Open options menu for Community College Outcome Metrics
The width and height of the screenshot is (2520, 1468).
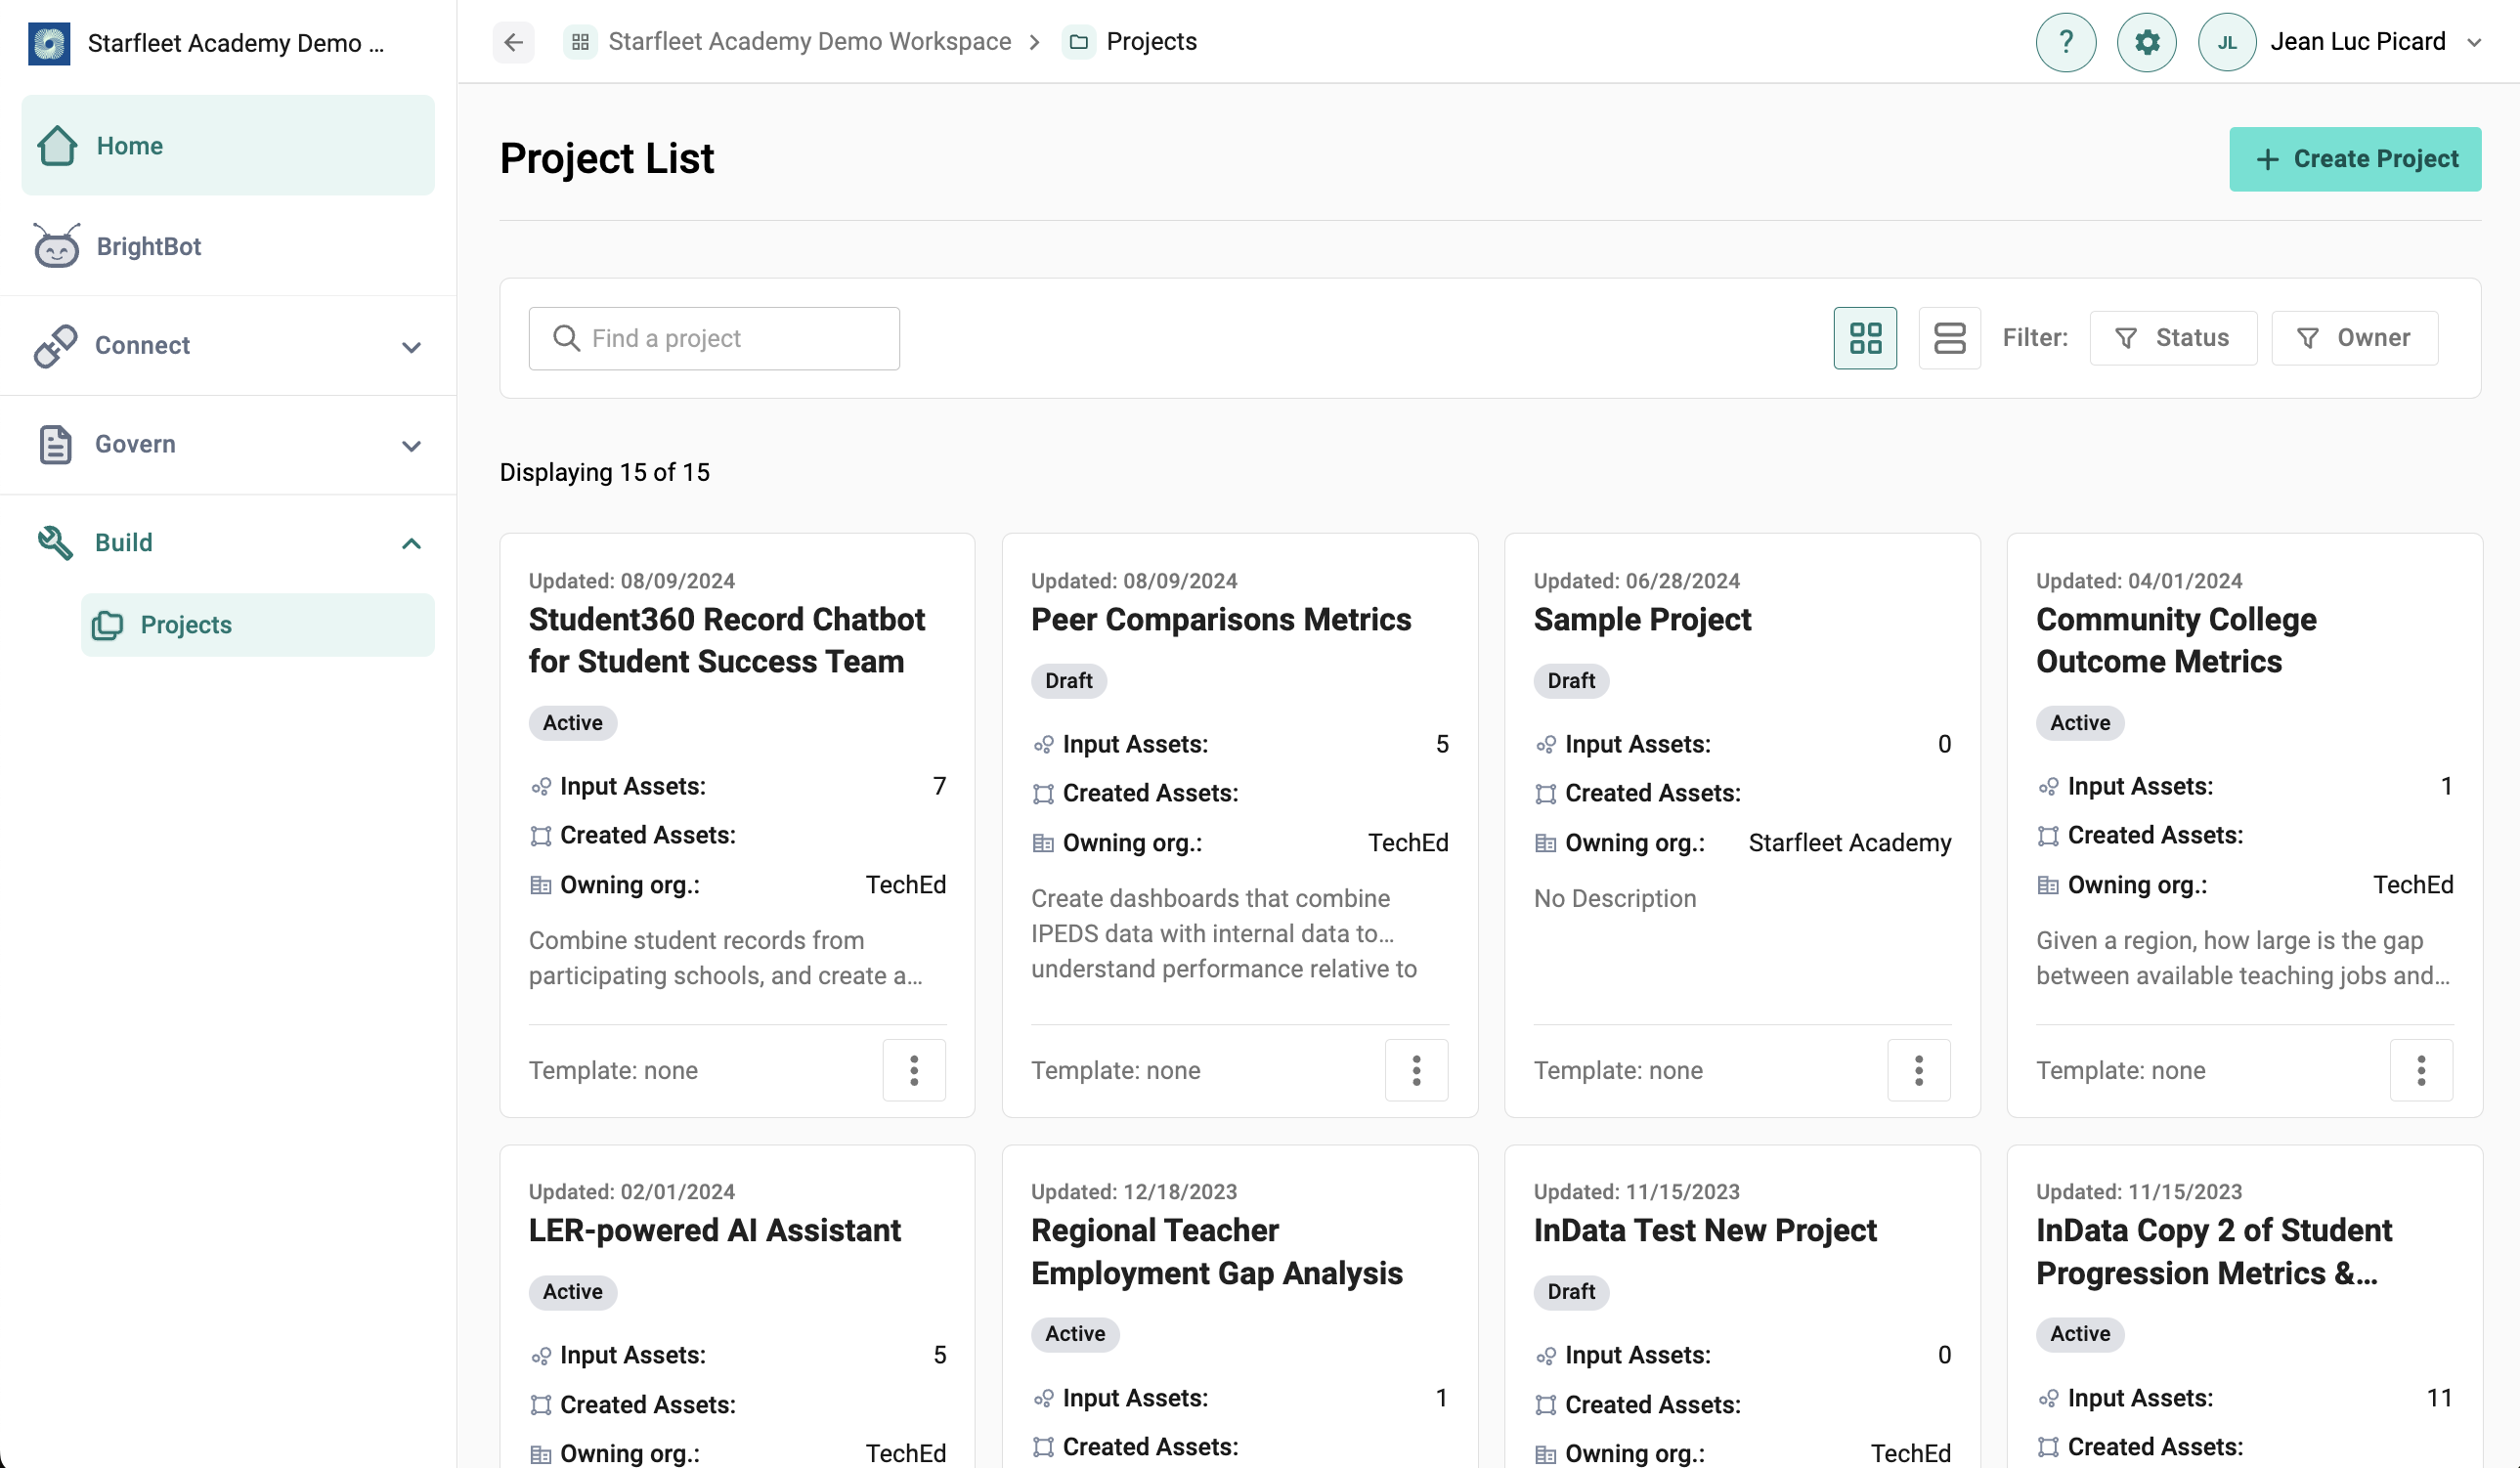(x=2421, y=1070)
